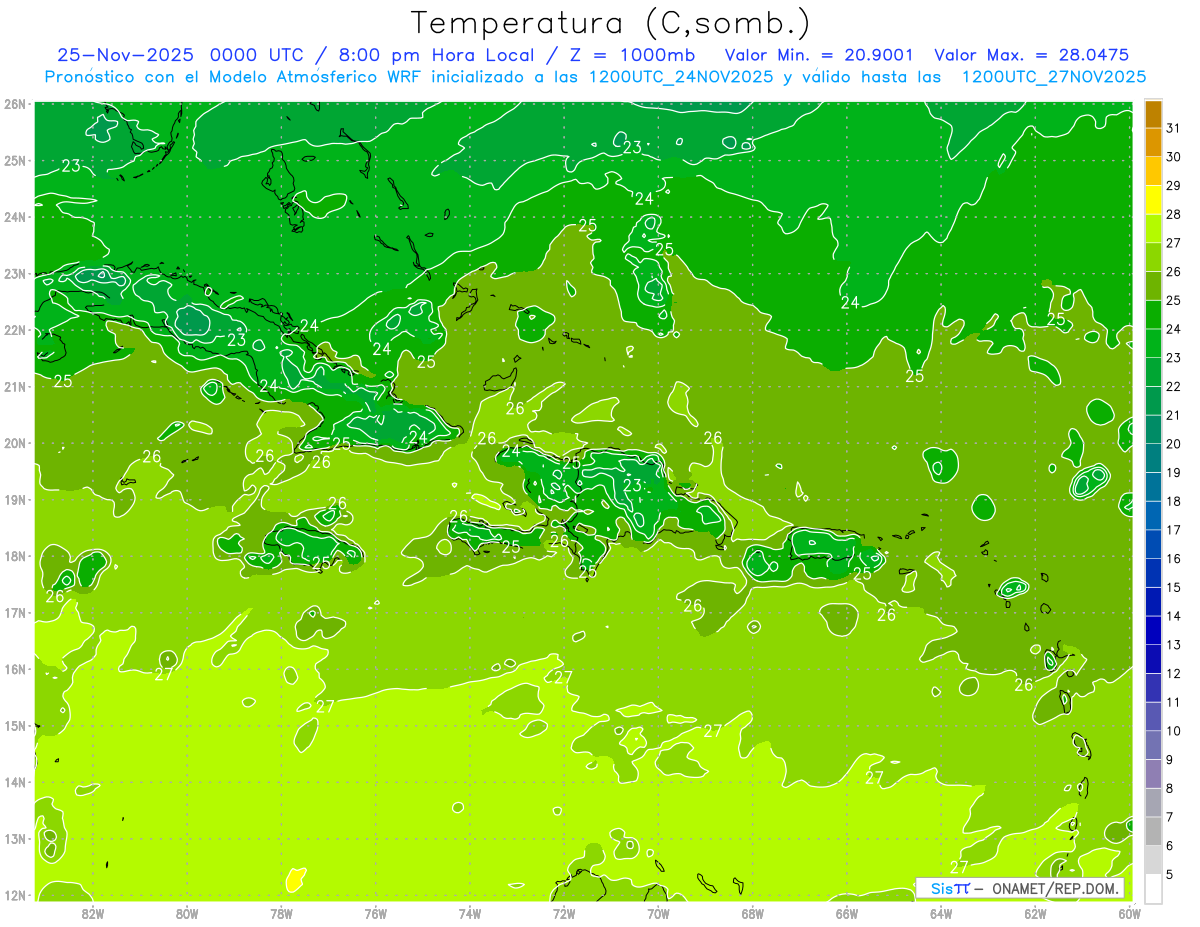Click the 60W longitude axis label

tap(1130, 913)
